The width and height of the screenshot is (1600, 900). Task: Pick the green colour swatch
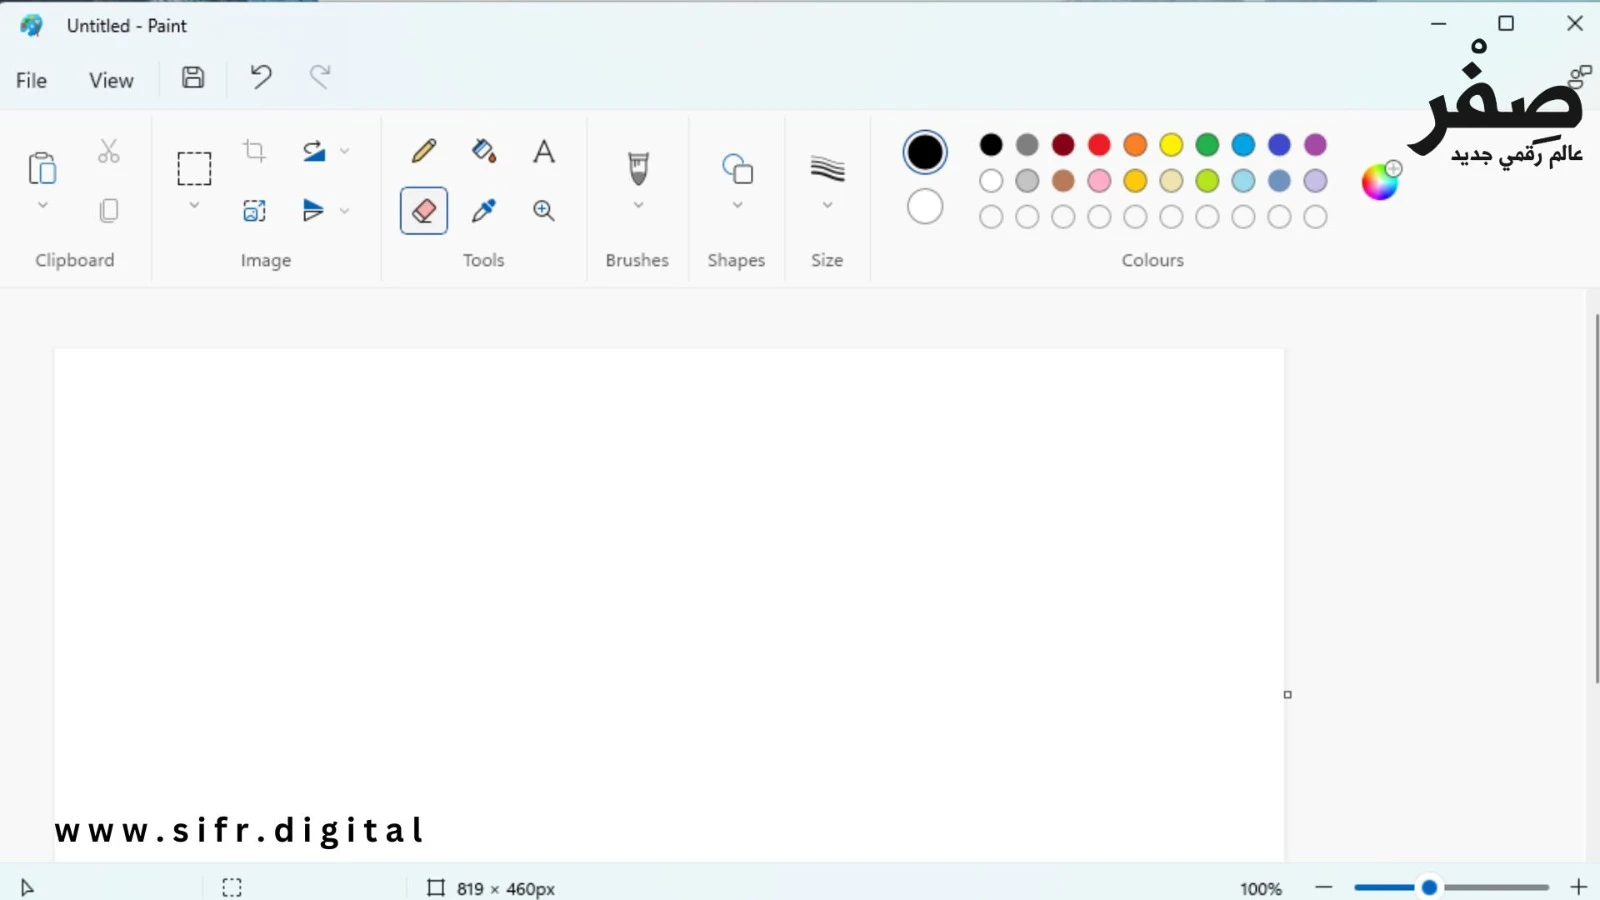(1207, 145)
